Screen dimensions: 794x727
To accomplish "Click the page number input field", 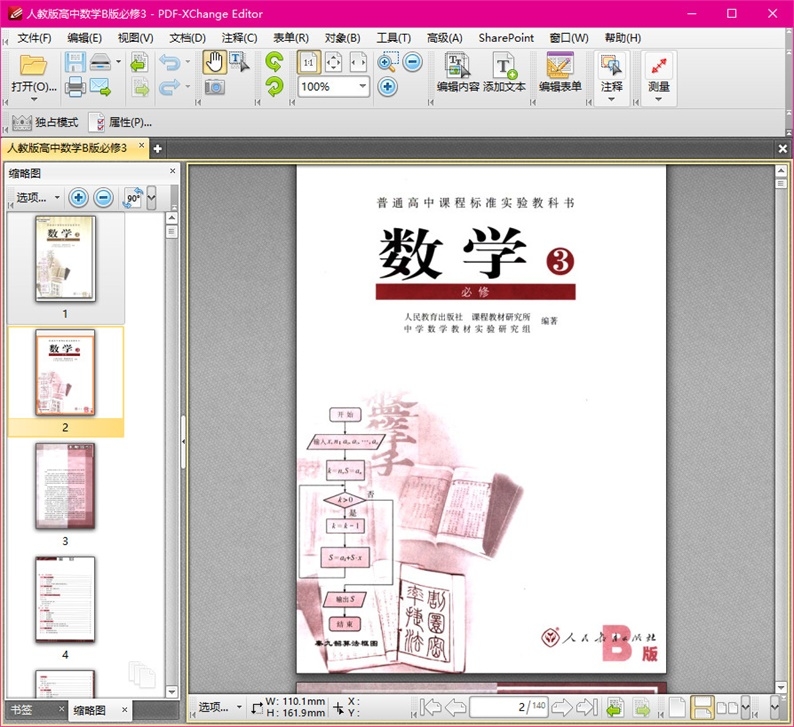I will pos(508,707).
